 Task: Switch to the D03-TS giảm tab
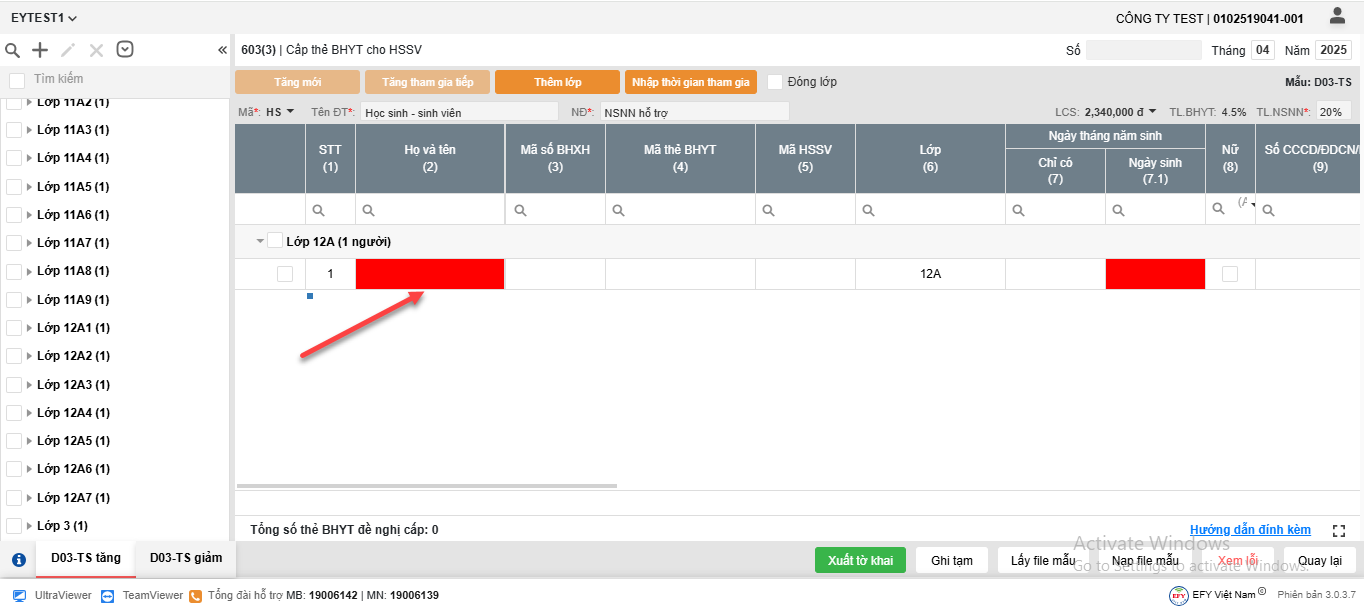click(186, 558)
